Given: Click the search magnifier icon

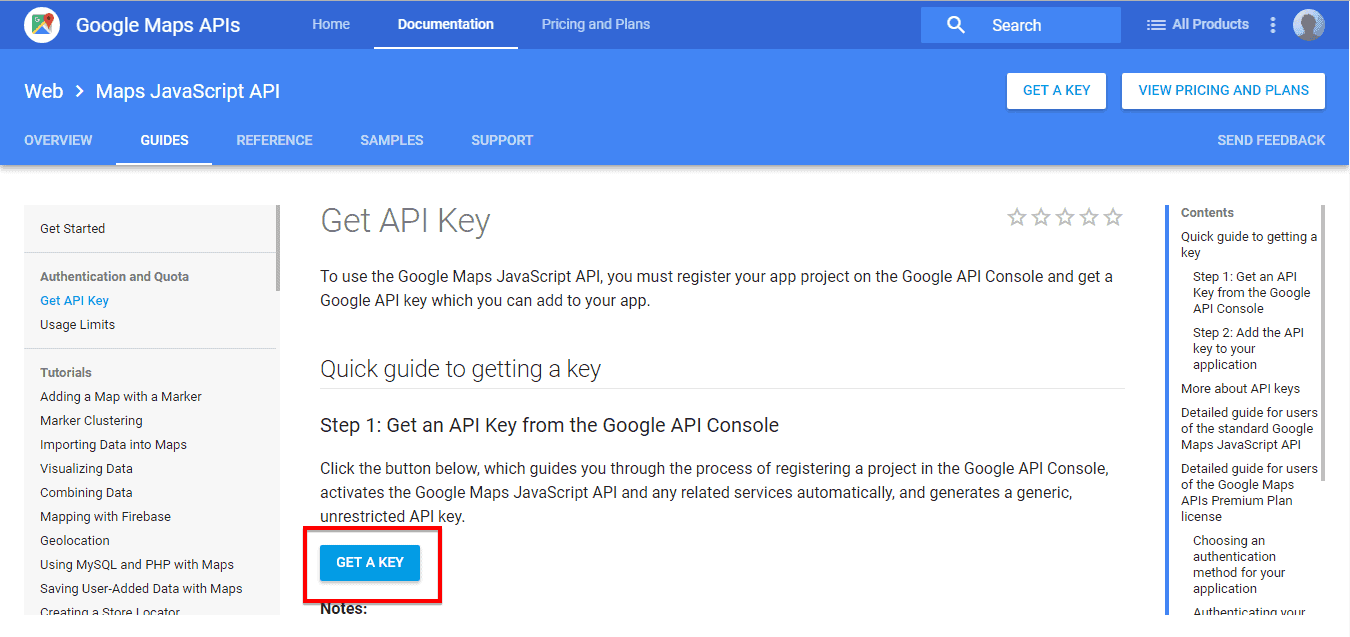Looking at the screenshot, I should point(956,25).
